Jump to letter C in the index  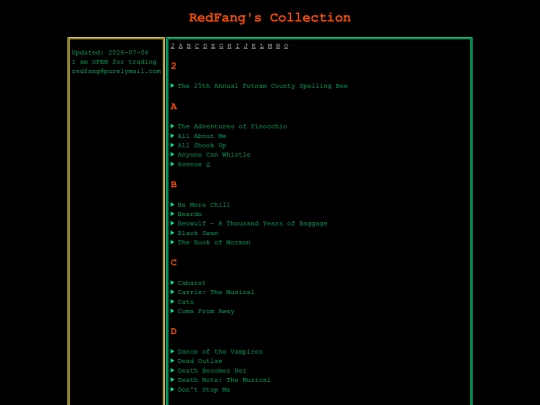click(197, 46)
